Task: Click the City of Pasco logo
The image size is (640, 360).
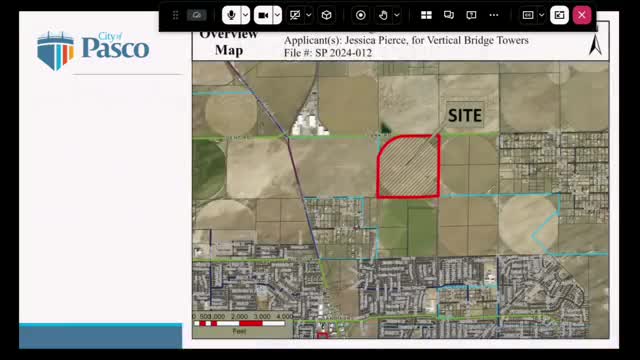Action: pos(93,51)
